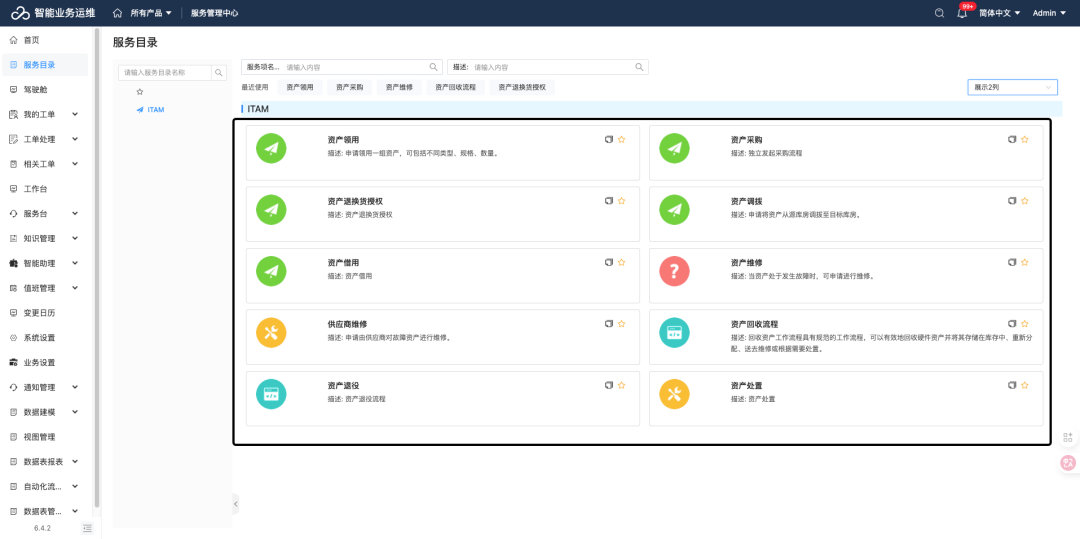Click the catalog name search magnifier button
The height and width of the screenshot is (539, 1080).
(218, 72)
